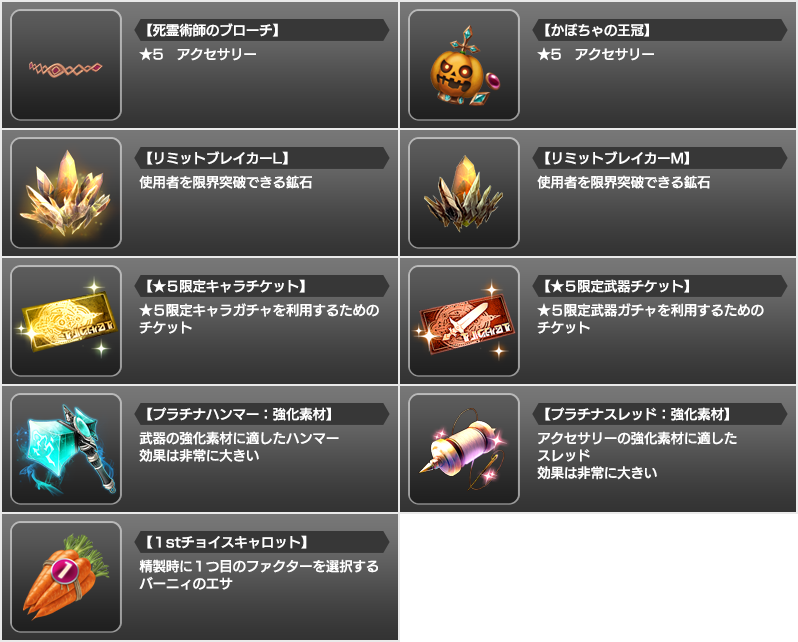Click the 1st Choice Carrot icon
Image resolution: width=798 pixels, height=642 pixels.
[66, 577]
